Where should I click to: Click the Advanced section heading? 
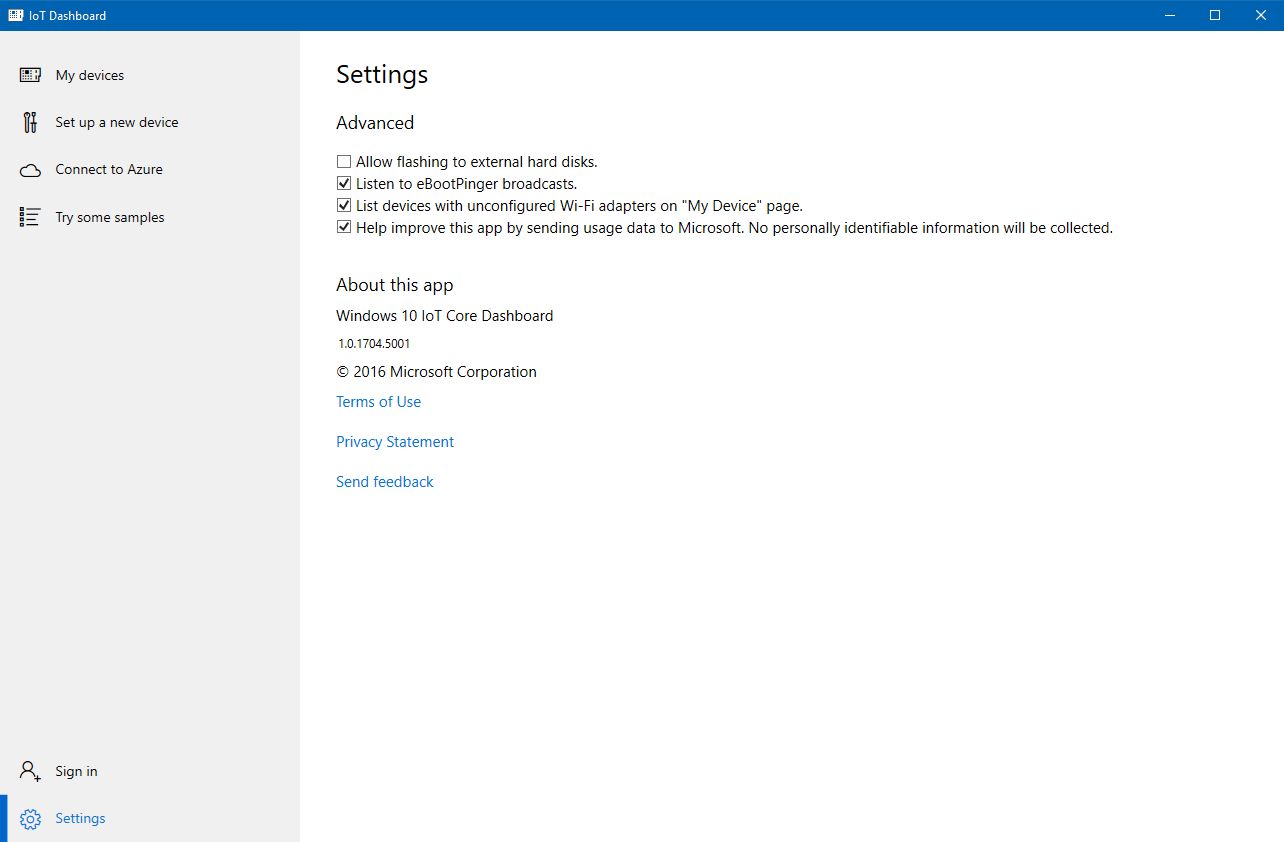pos(375,123)
